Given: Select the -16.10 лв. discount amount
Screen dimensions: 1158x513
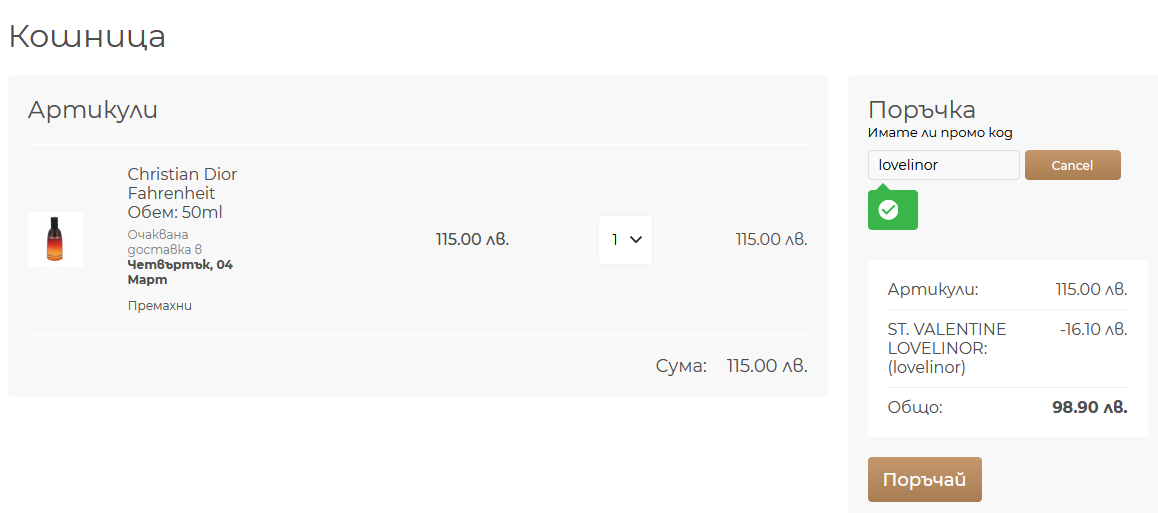Looking at the screenshot, I should pos(1094,329).
